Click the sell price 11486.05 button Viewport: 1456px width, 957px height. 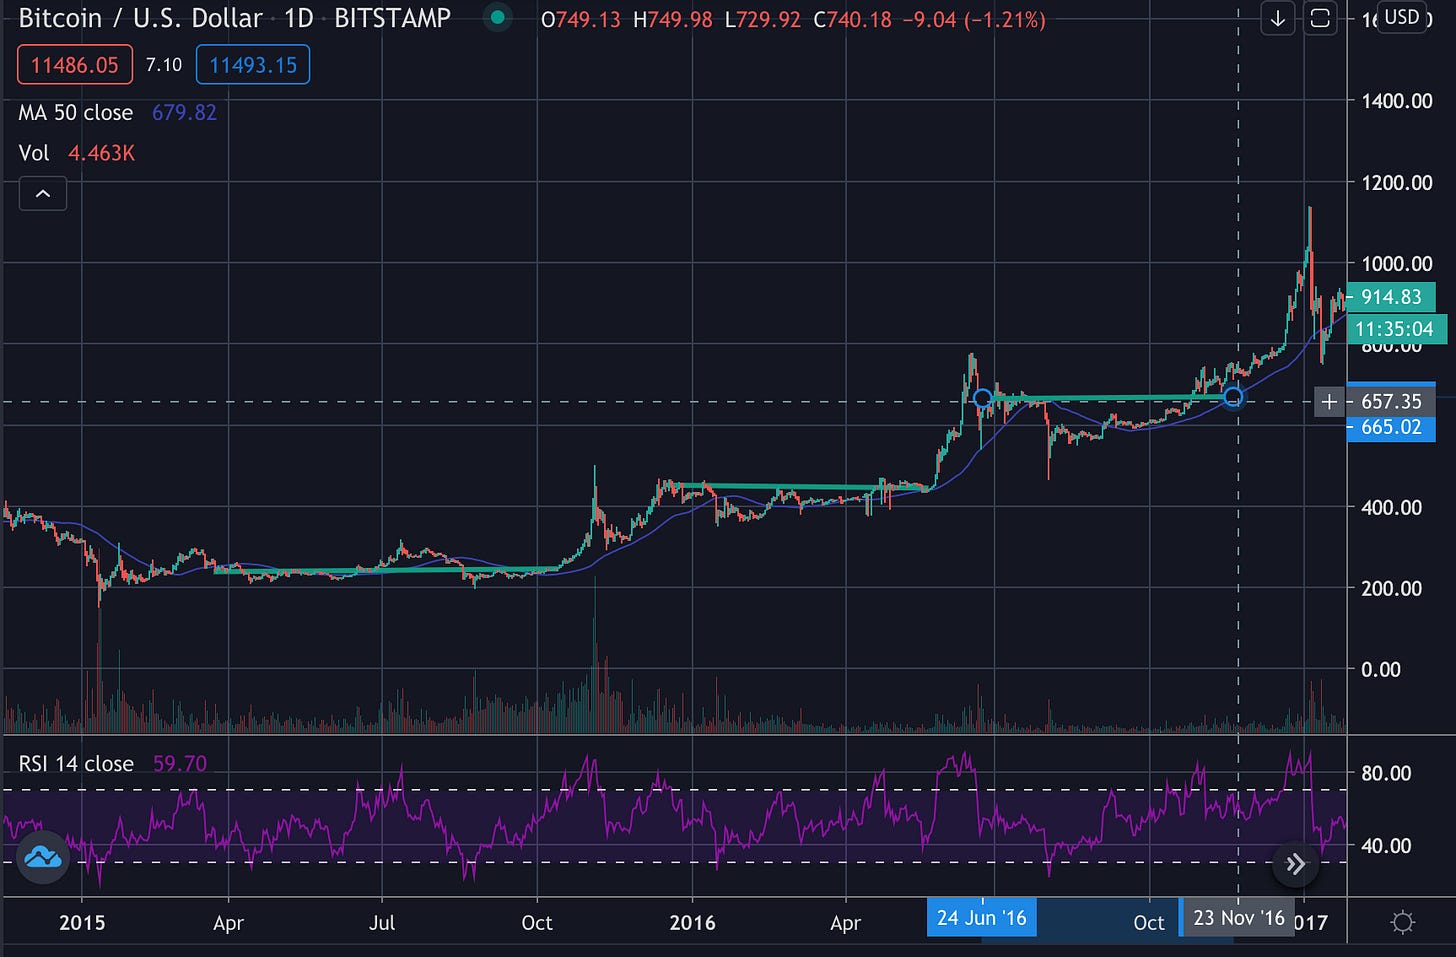(74, 65)
